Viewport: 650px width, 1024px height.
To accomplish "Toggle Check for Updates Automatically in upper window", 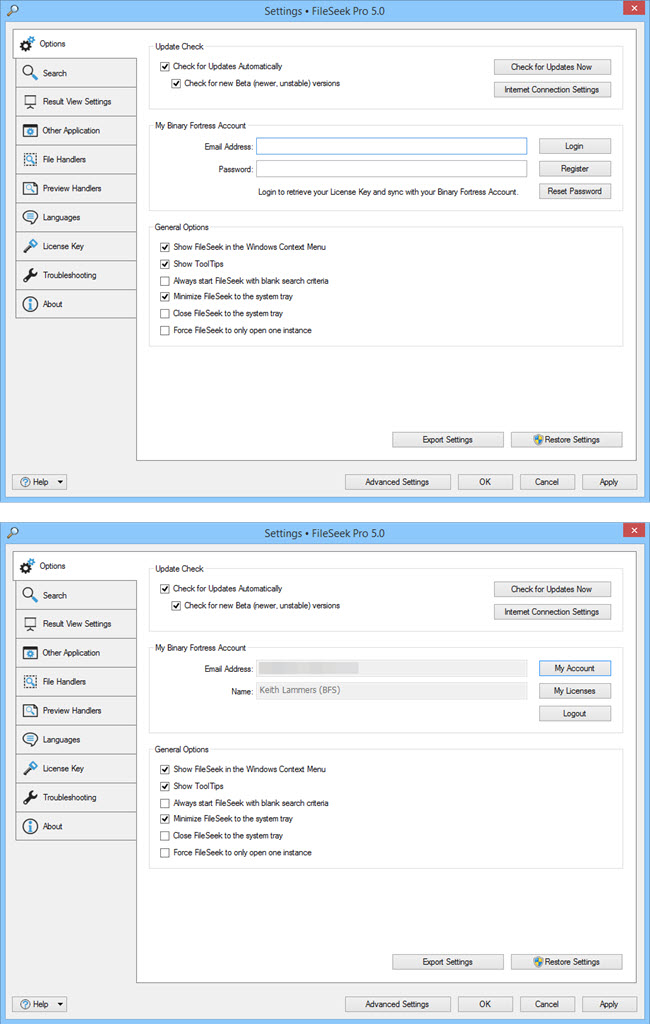I will point(165,67).
